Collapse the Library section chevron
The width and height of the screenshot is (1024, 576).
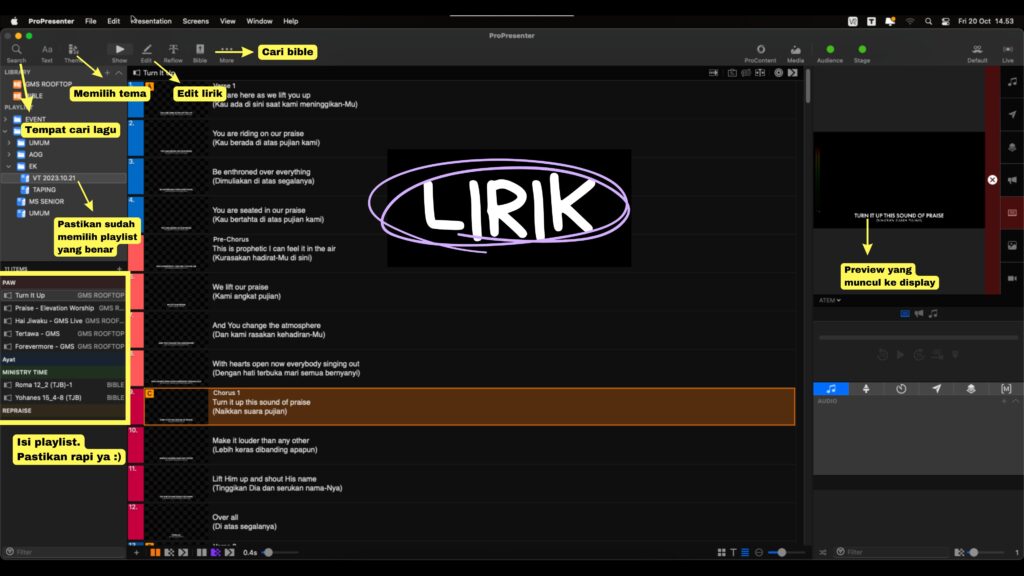tap(119, 72)
